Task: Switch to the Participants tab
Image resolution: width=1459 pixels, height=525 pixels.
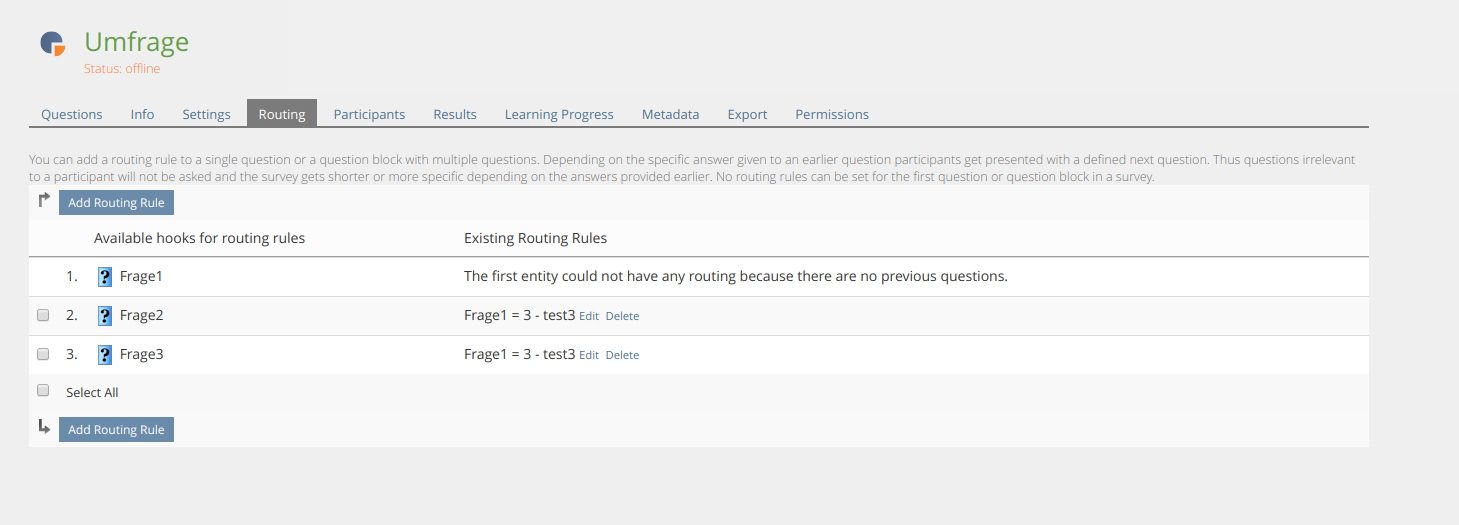Action: coord(369,114)
